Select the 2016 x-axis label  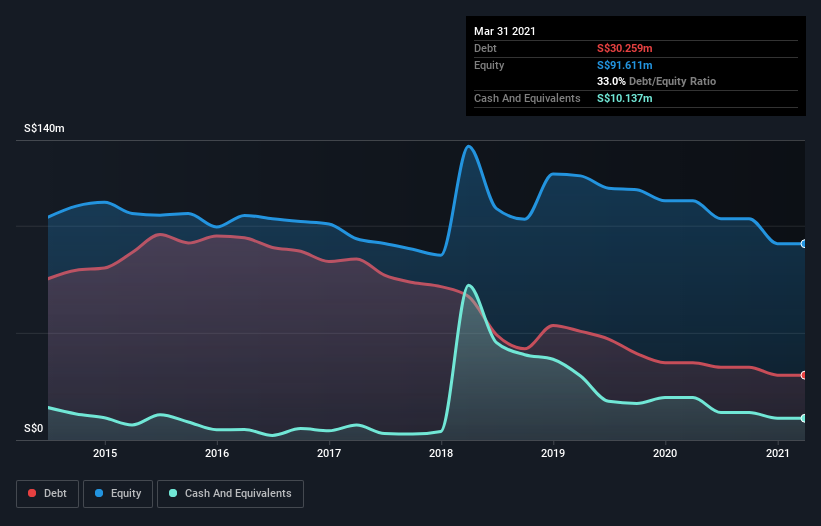click(217, 453)
